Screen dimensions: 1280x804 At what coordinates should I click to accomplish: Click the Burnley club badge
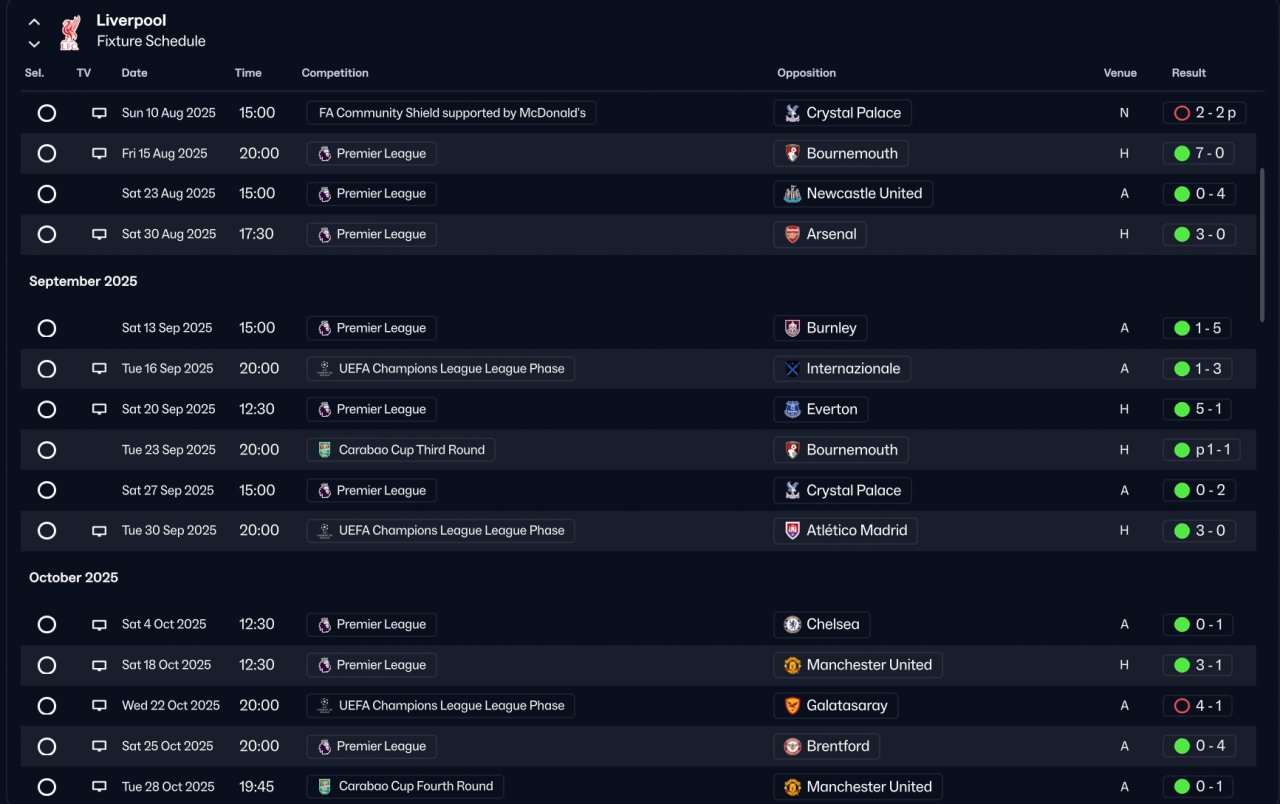pyautogui.click(x=792, y=328)
